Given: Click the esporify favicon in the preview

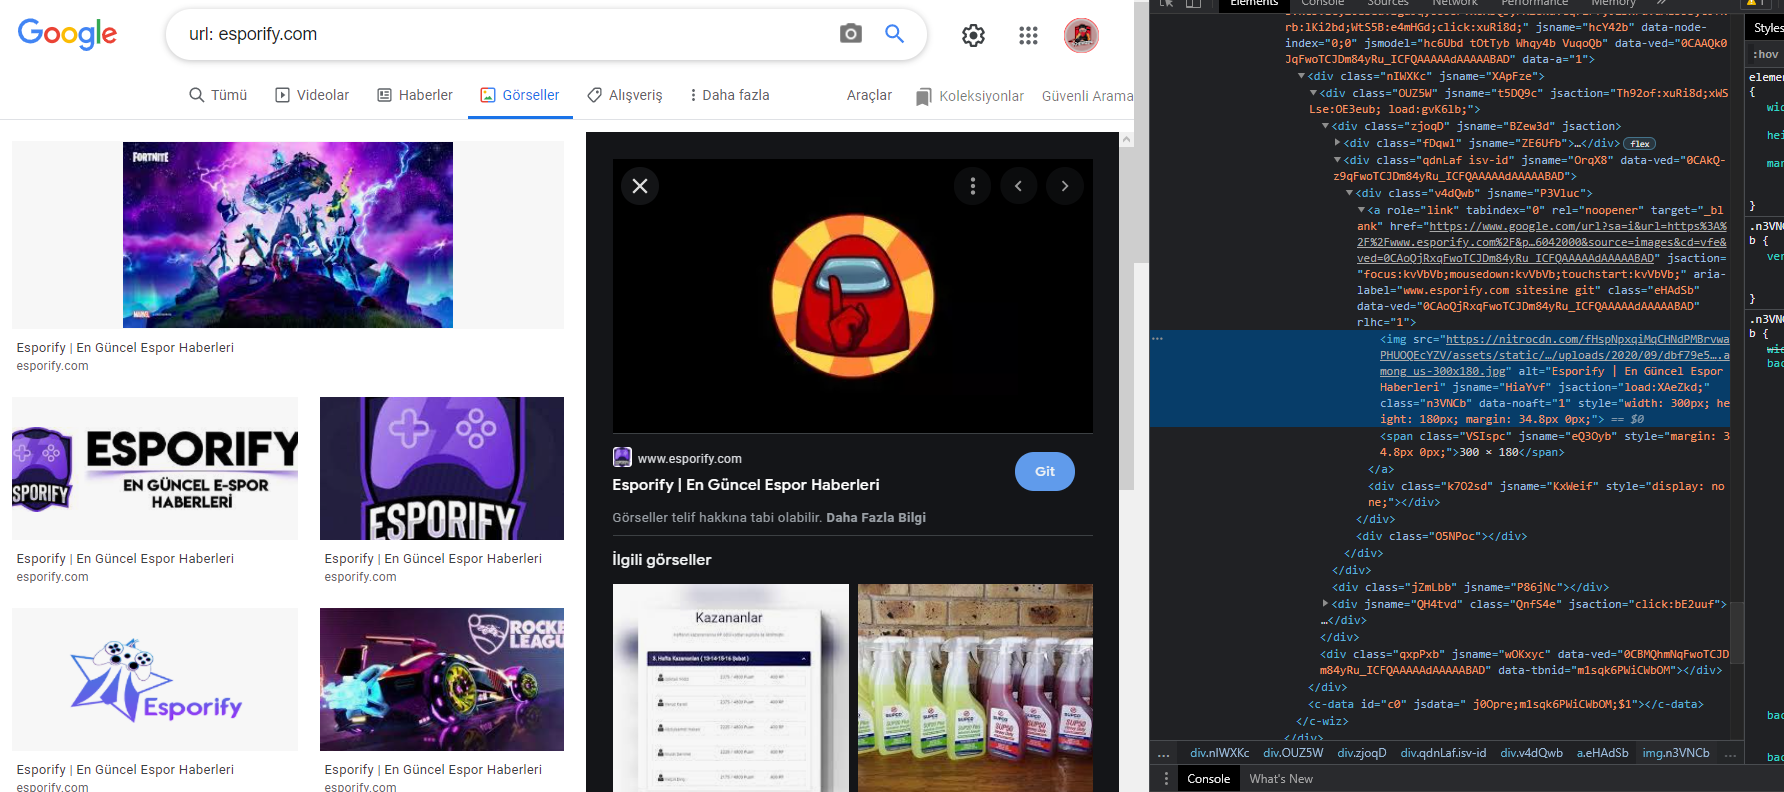Looking at the screenshot, I should (622, 457).
